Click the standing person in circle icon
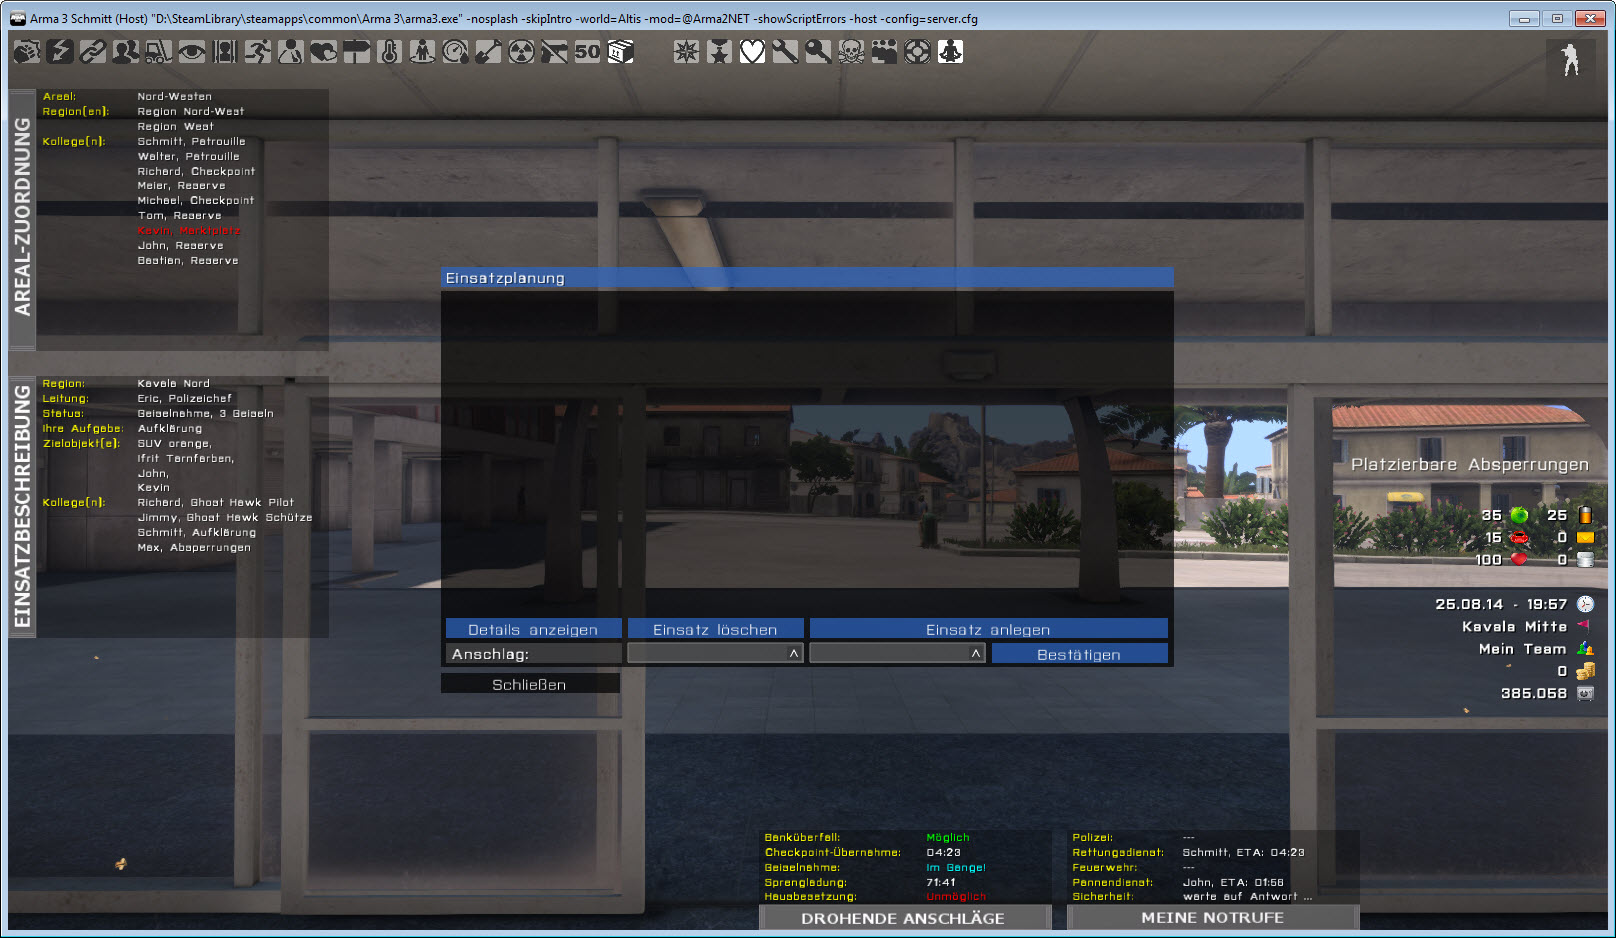Viewport: 1616px width, 938px height. (423, 51)
